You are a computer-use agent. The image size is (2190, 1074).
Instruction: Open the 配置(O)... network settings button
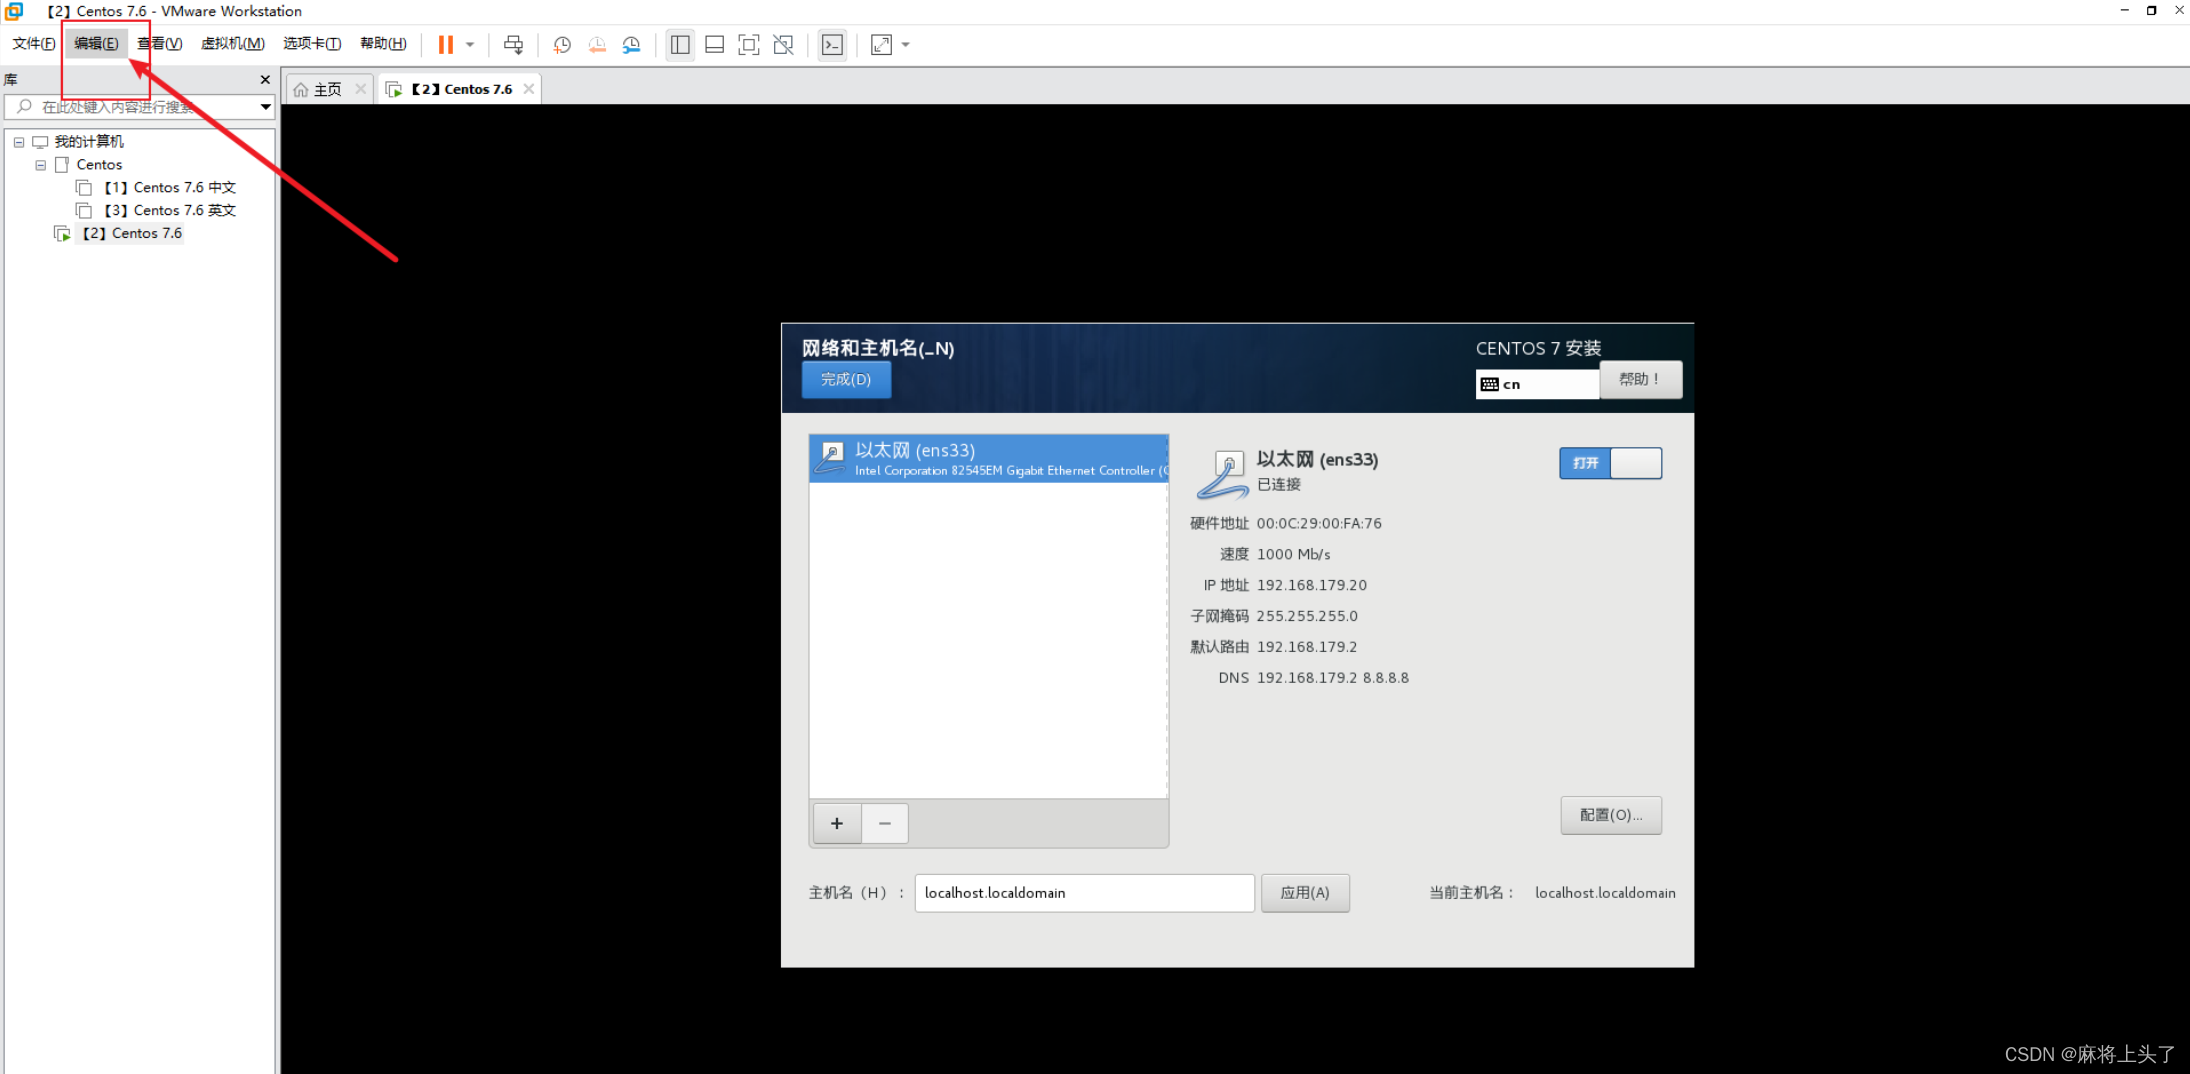click(1610, 815)
